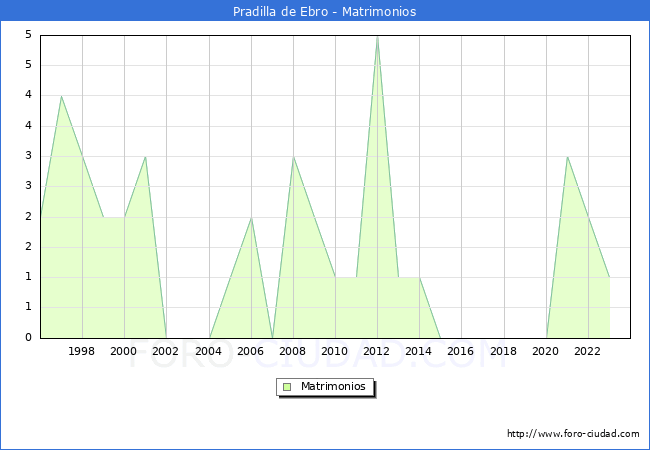Select the 2008 year tick label

pos(292,351)
